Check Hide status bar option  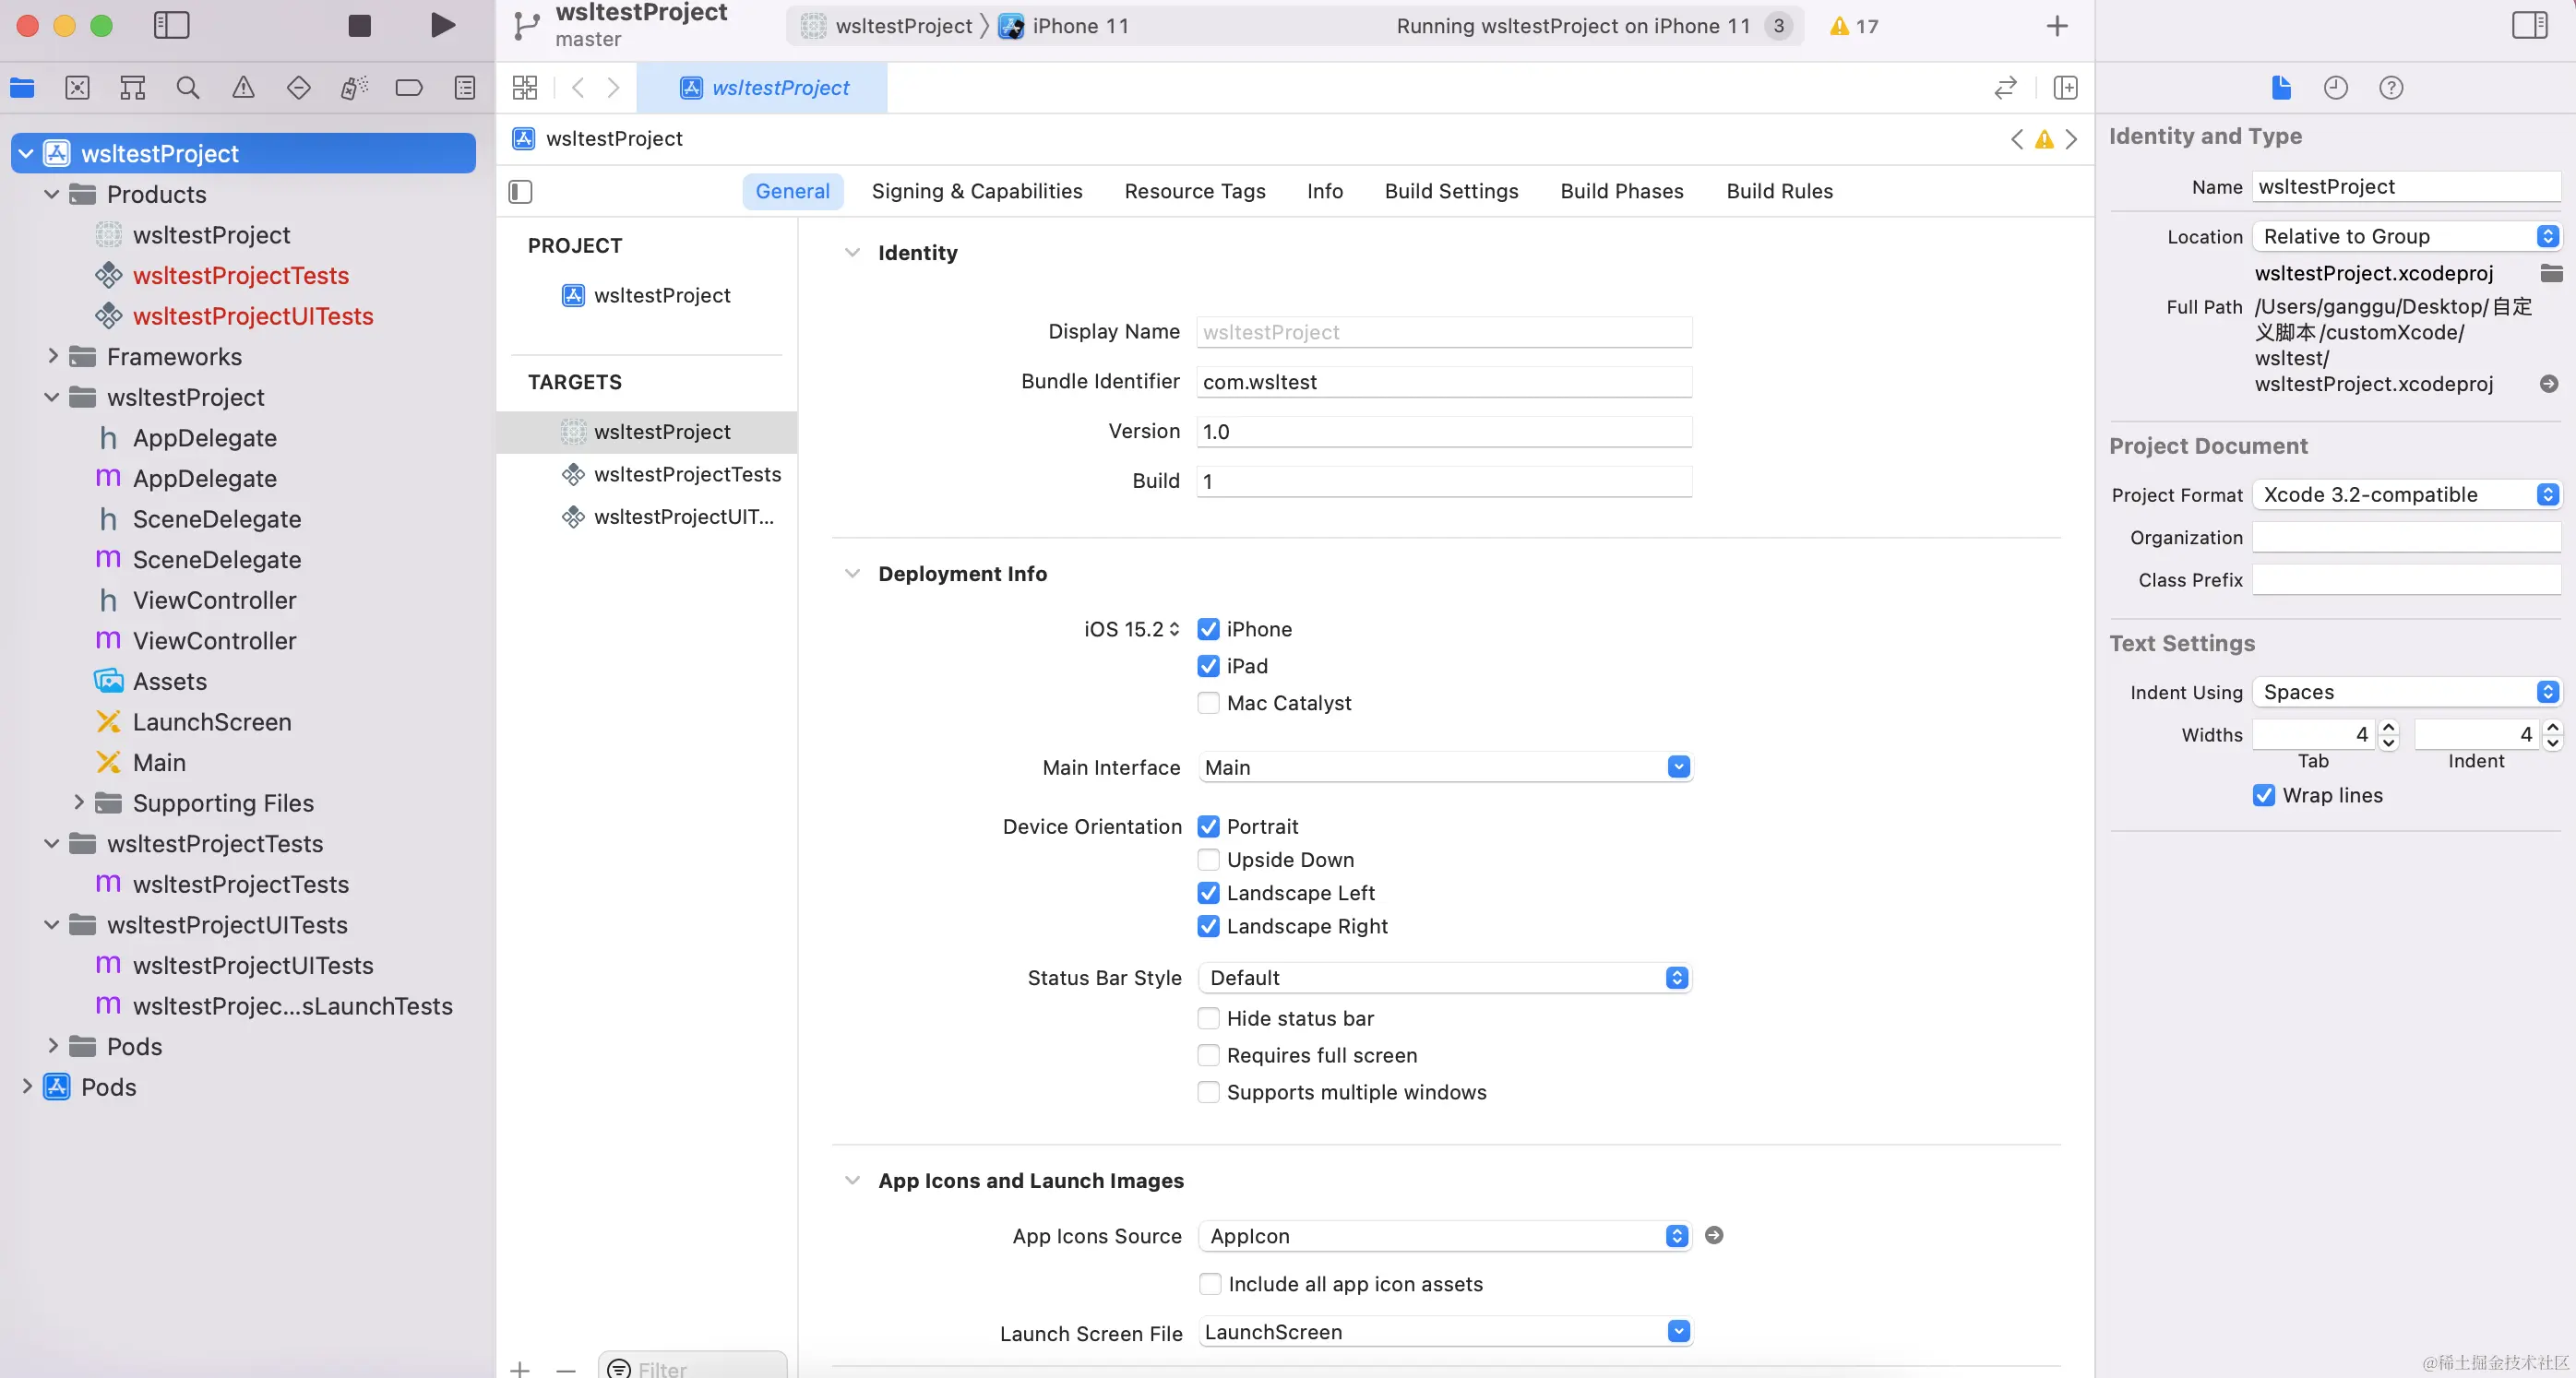point(1208,1018)
